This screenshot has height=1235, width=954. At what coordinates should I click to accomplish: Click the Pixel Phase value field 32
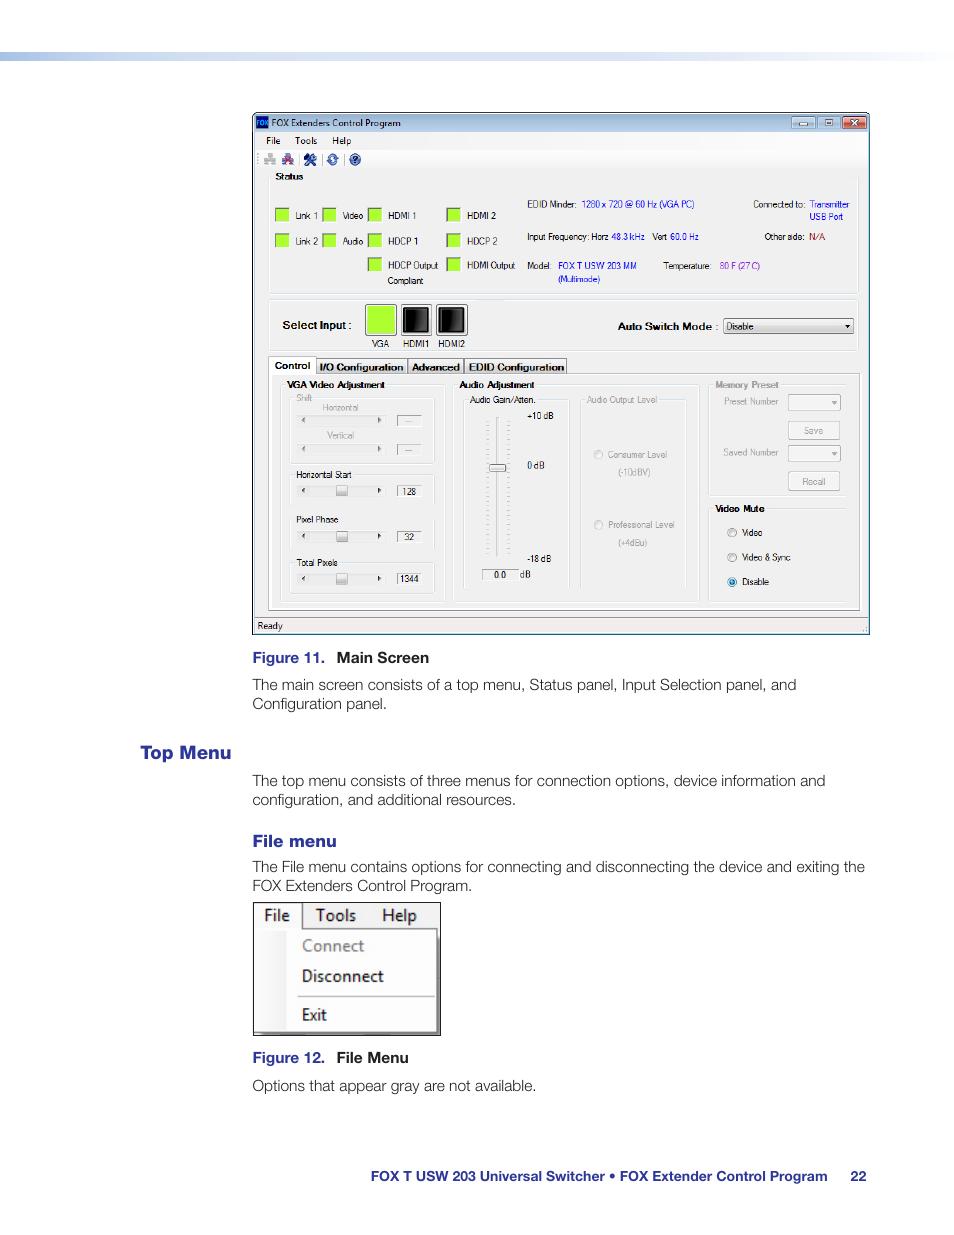[x=409, y=536]
